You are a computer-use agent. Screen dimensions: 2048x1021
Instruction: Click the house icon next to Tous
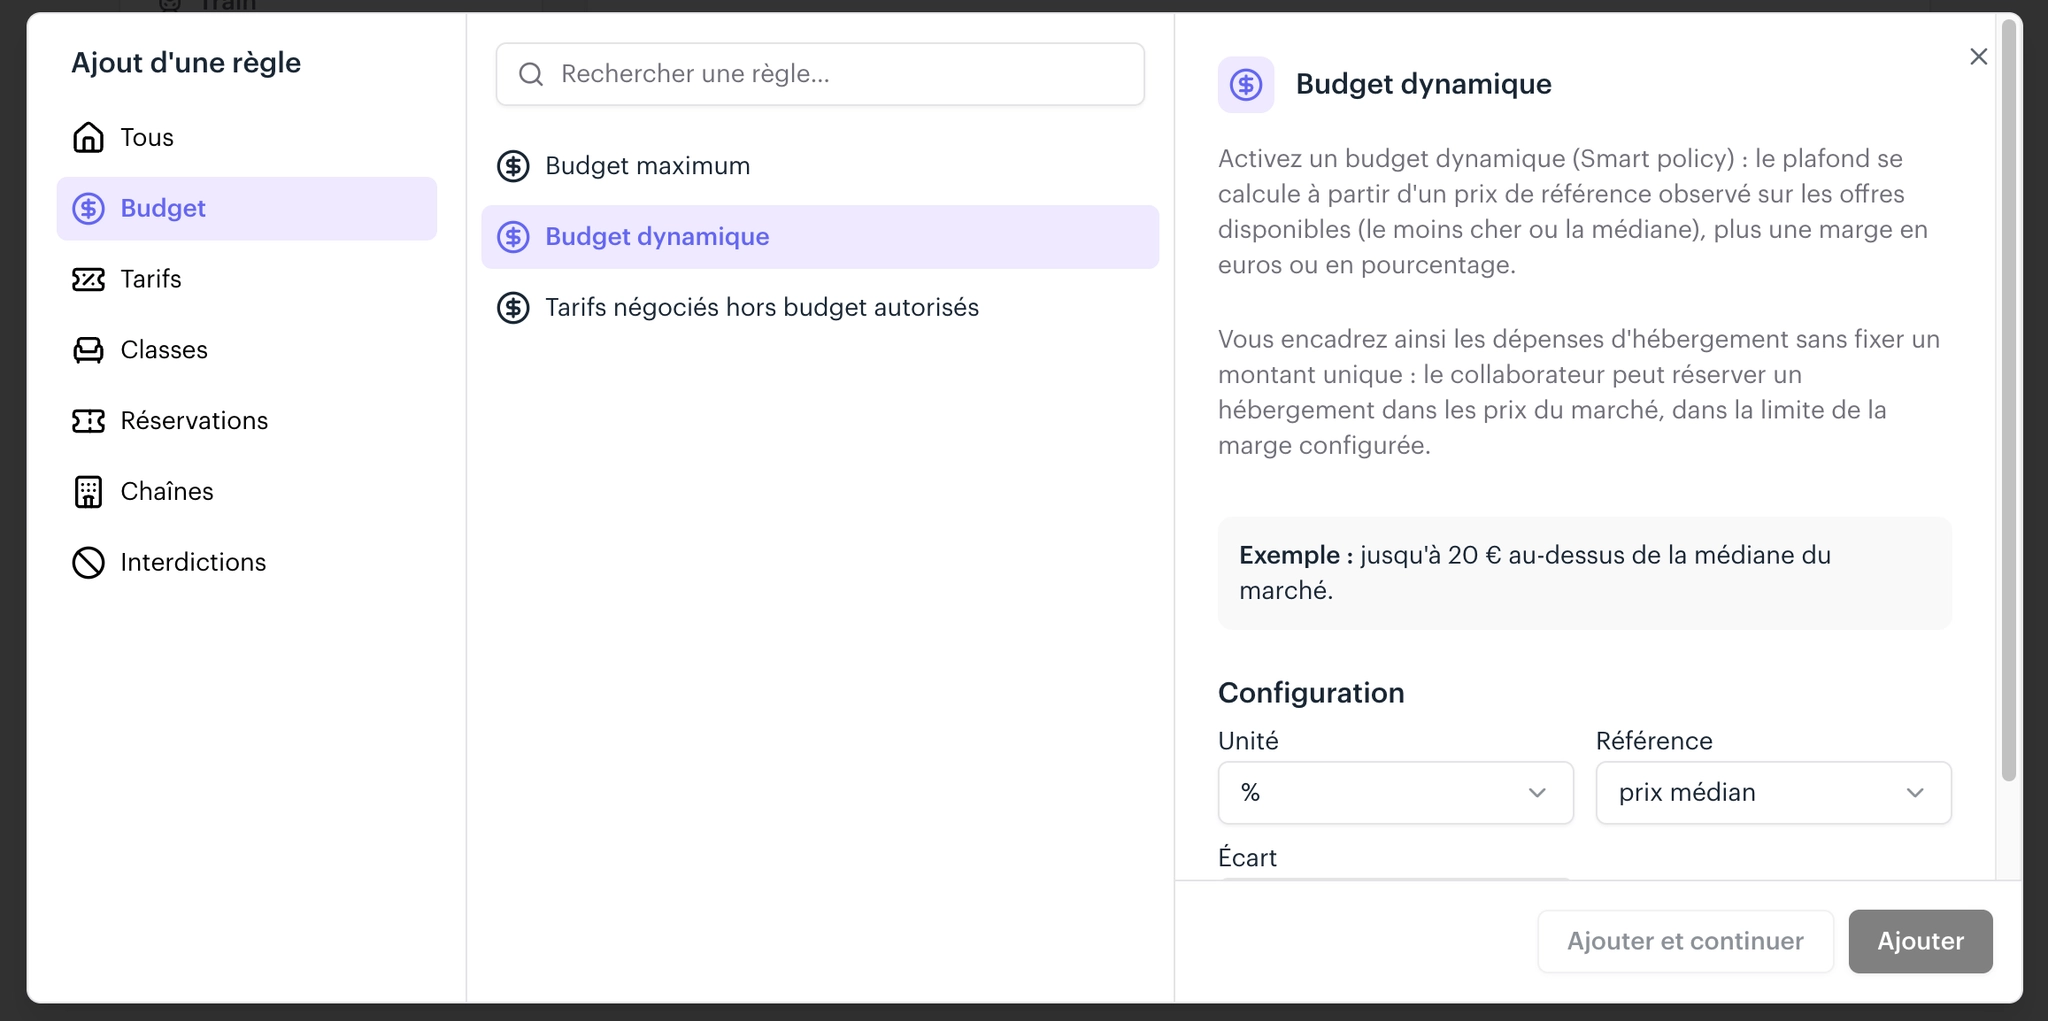(x=88, y=137)
